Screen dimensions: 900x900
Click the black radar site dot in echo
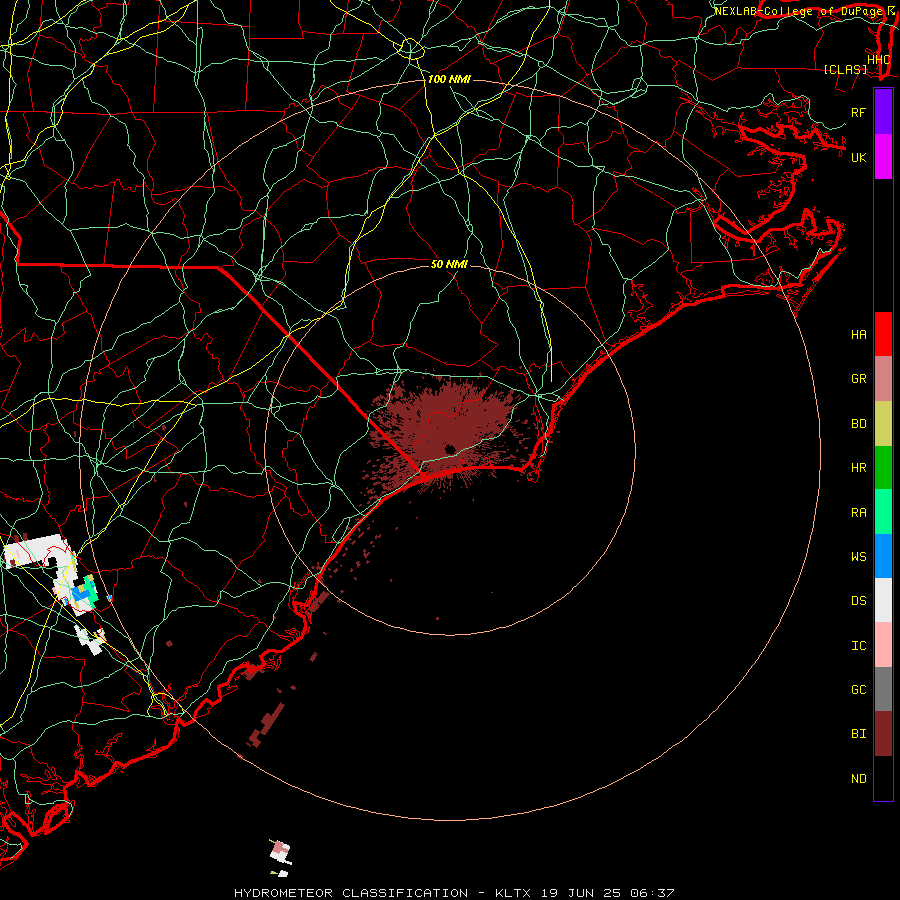[x=449, y=449]
